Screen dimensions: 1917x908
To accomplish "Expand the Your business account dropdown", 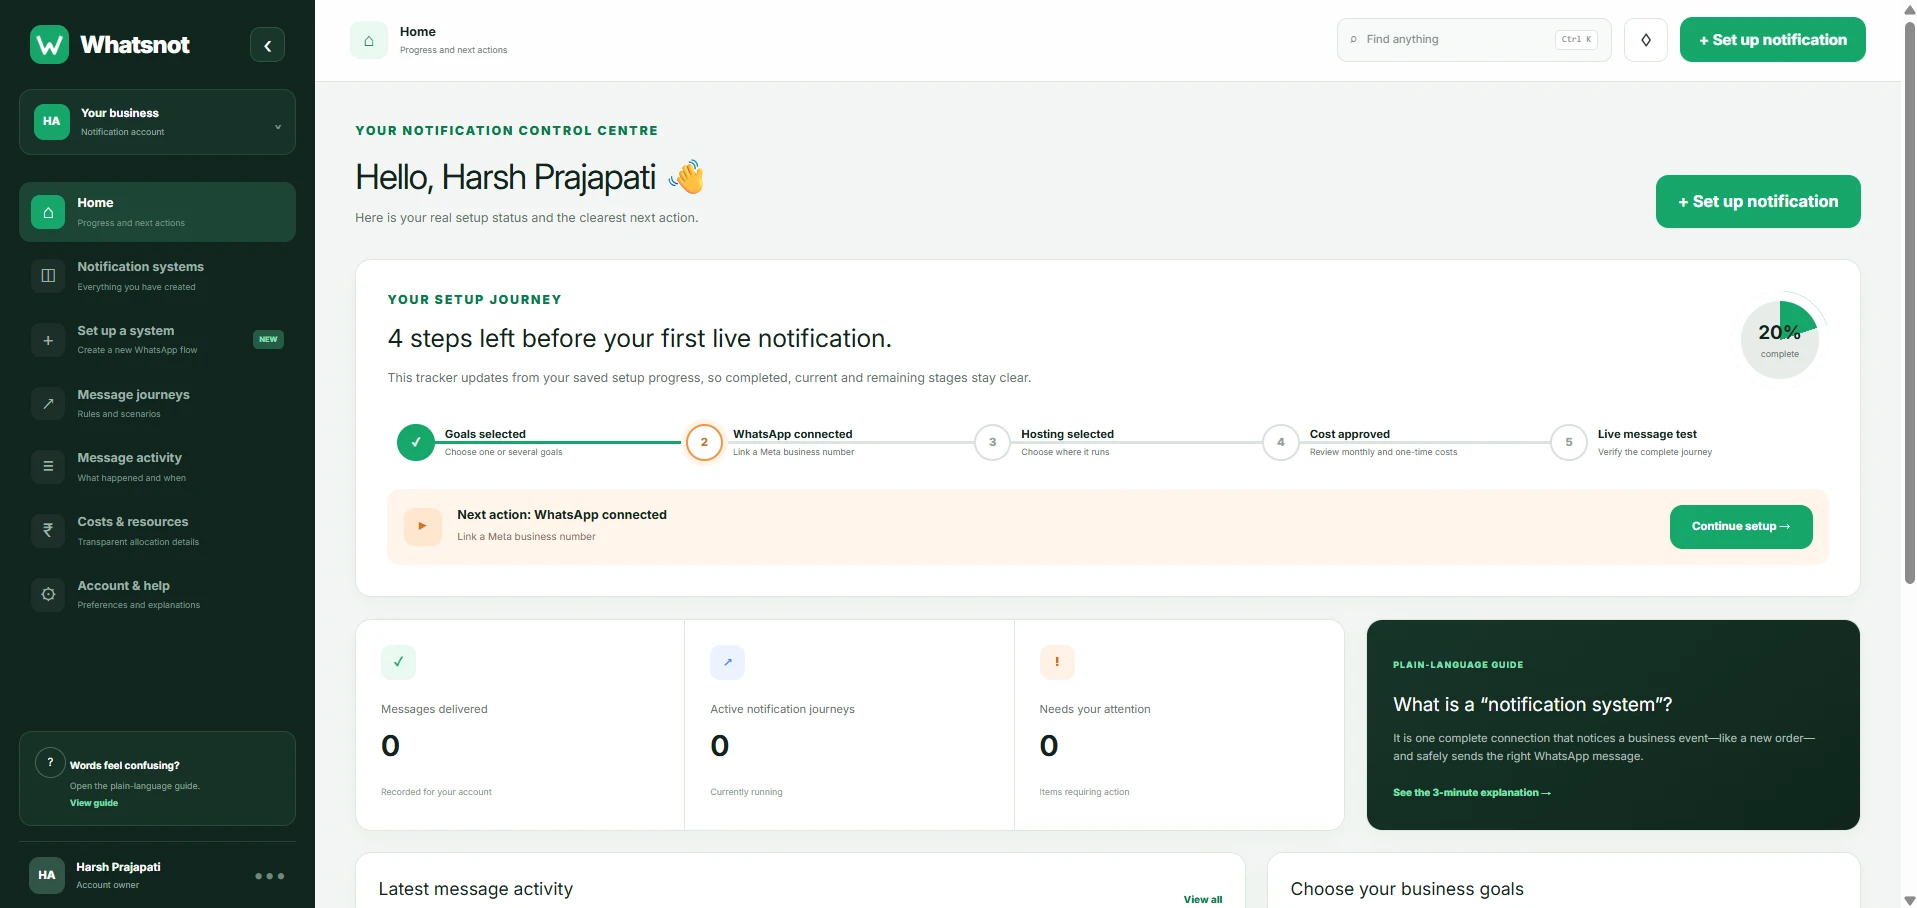I will click(157, 122).
